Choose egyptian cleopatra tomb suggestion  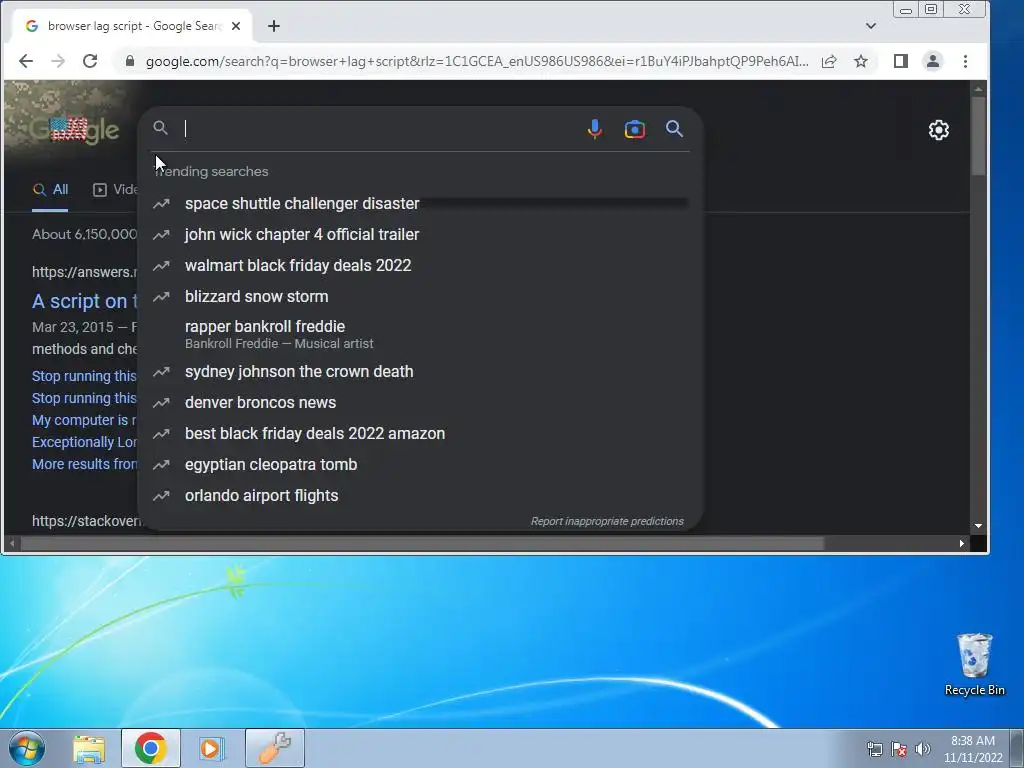click(x=420, y=465)
